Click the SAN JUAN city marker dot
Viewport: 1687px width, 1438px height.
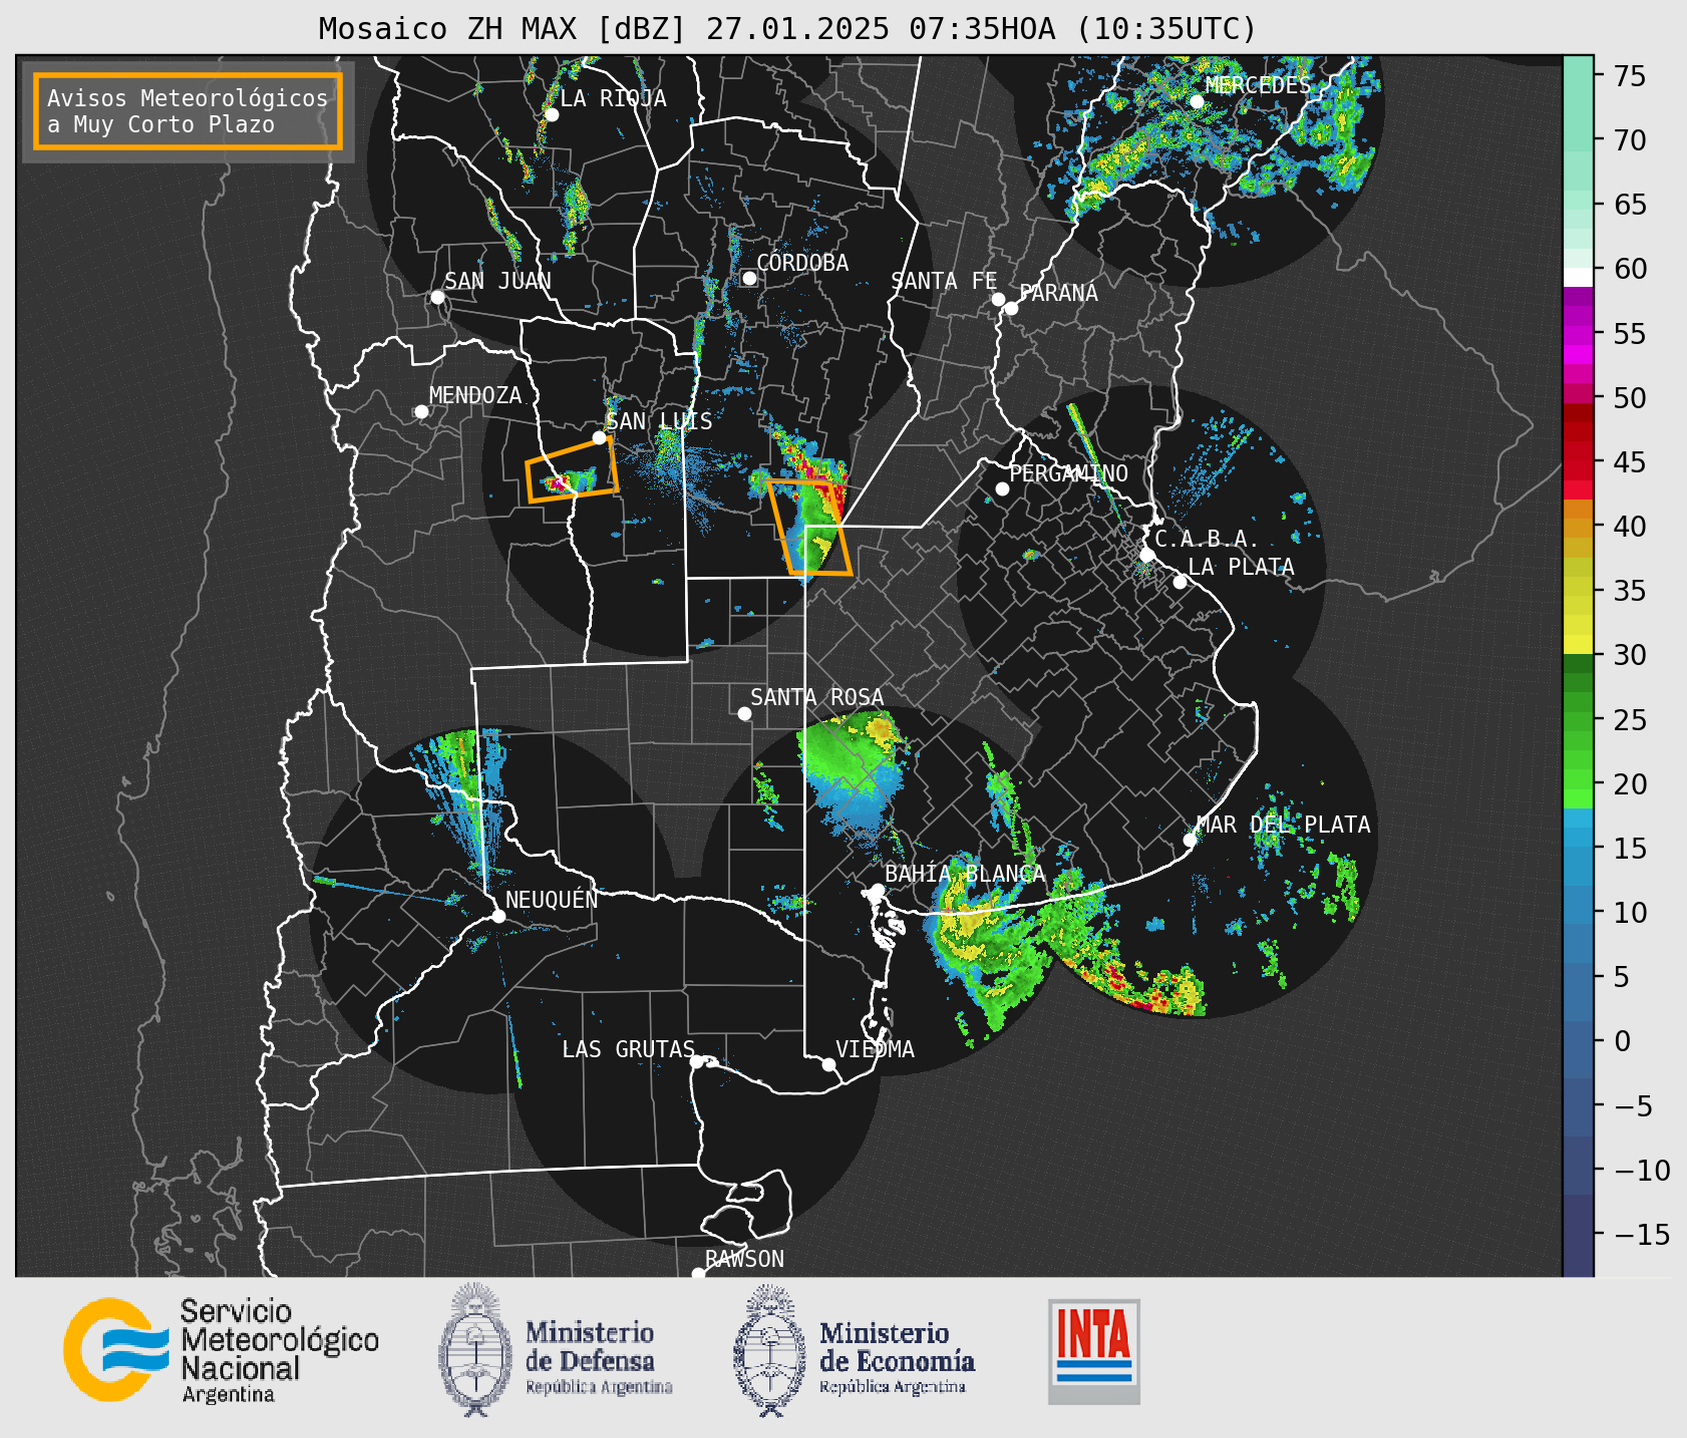pos(437,297)
